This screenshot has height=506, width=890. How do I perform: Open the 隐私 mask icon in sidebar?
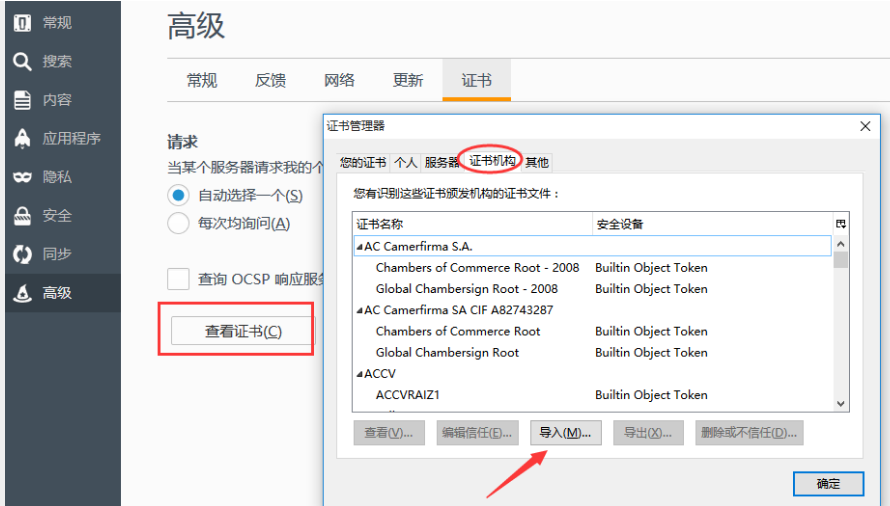(x=22, y=177)
